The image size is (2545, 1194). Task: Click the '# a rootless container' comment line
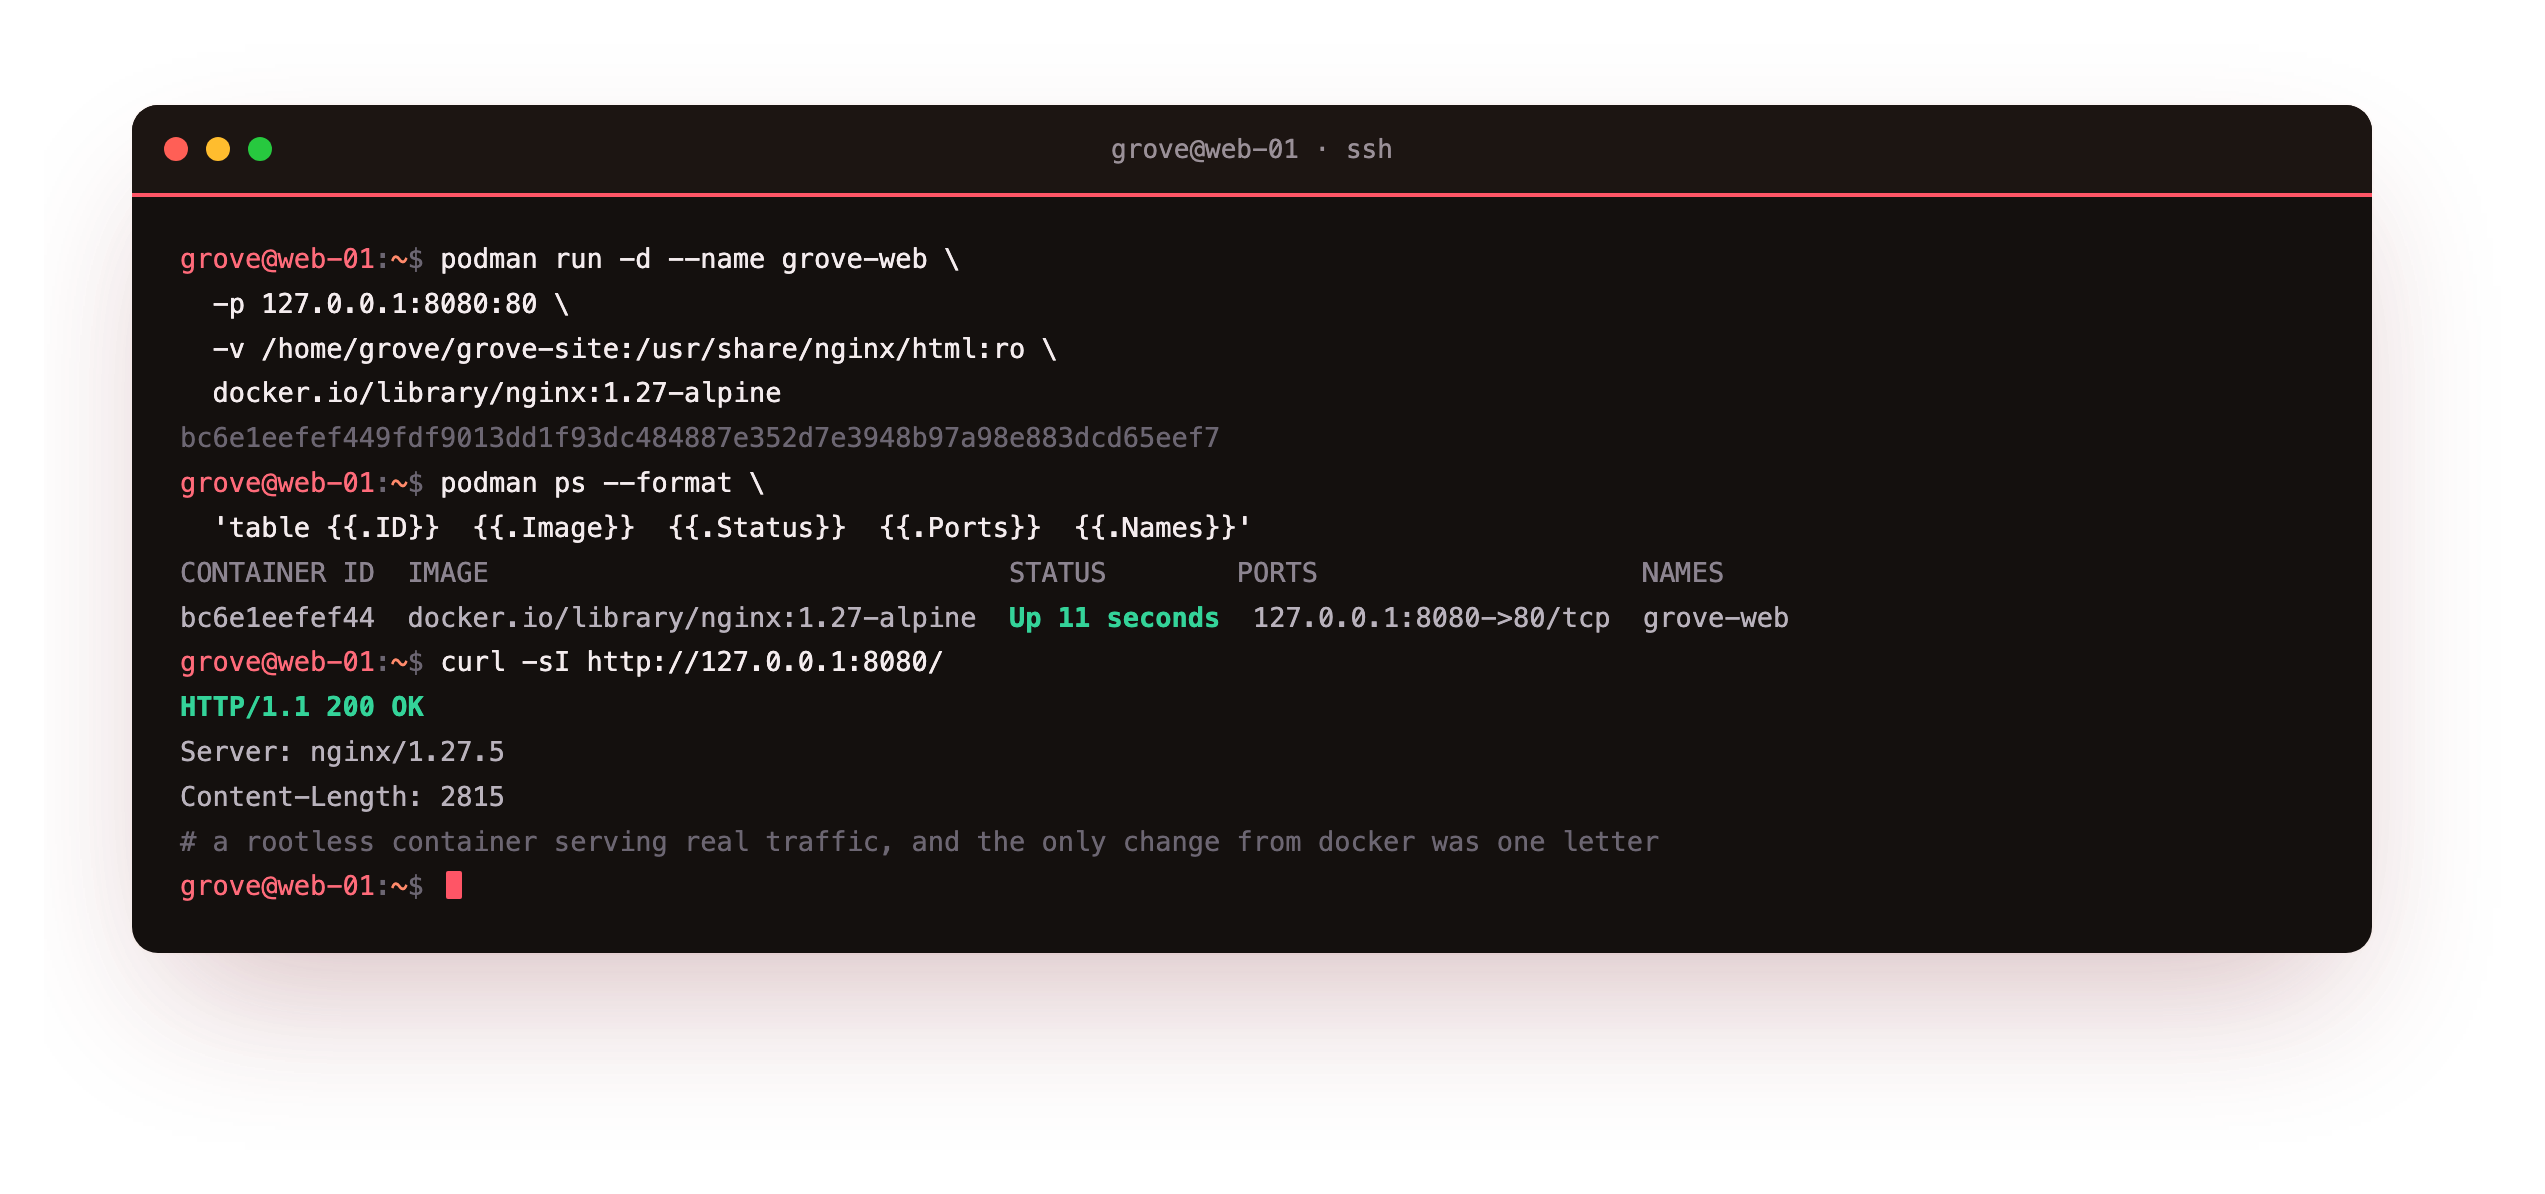(919, 842)
